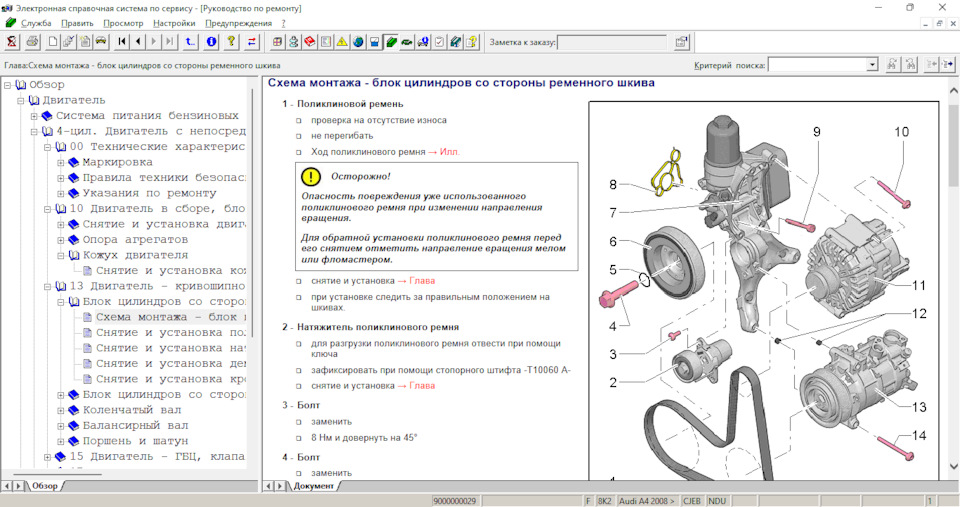This screenshot has width=960, height=507.
Task: Collapse the Обзор root tree node
Action: [7, 85]
